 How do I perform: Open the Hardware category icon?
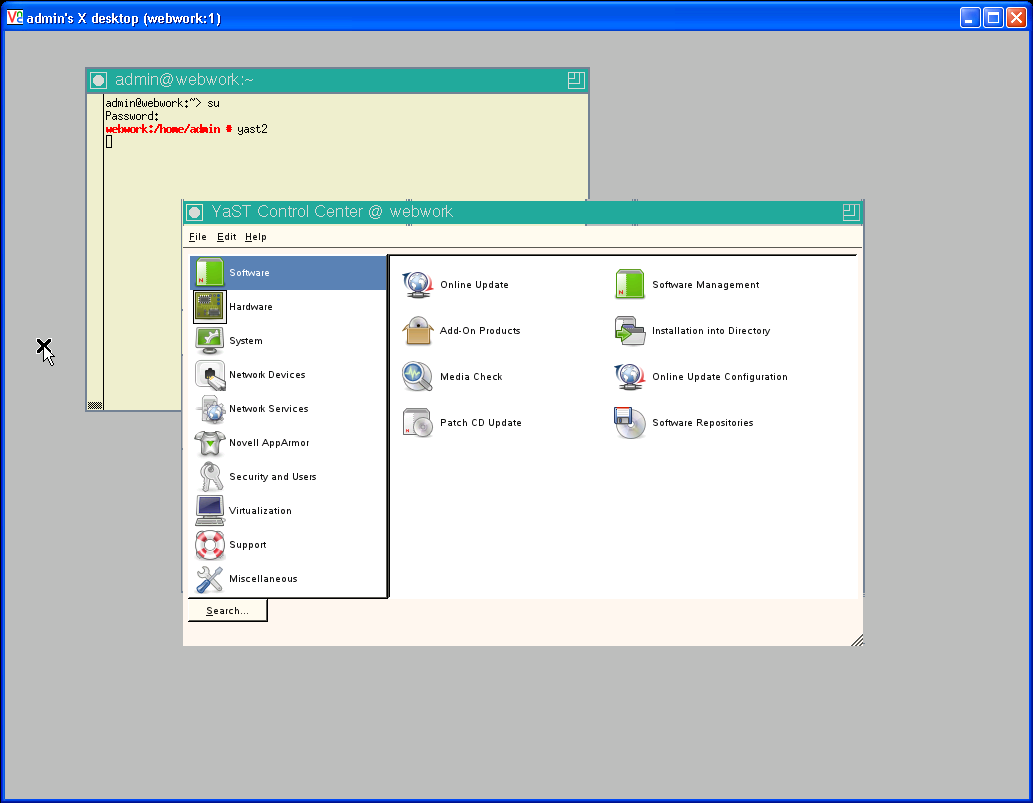[x=209, y=307]
